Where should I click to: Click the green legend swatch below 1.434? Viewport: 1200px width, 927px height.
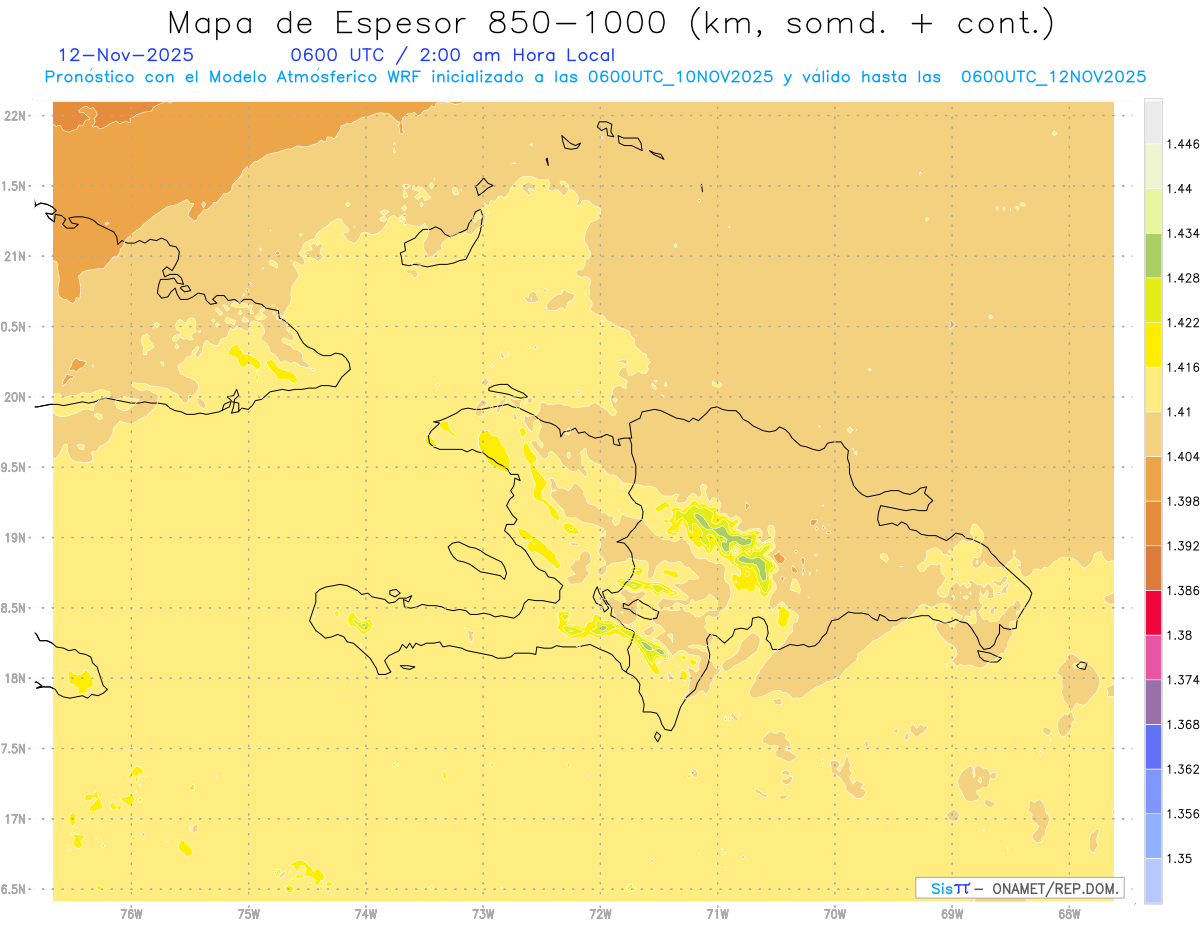(x=1153, y=255)
